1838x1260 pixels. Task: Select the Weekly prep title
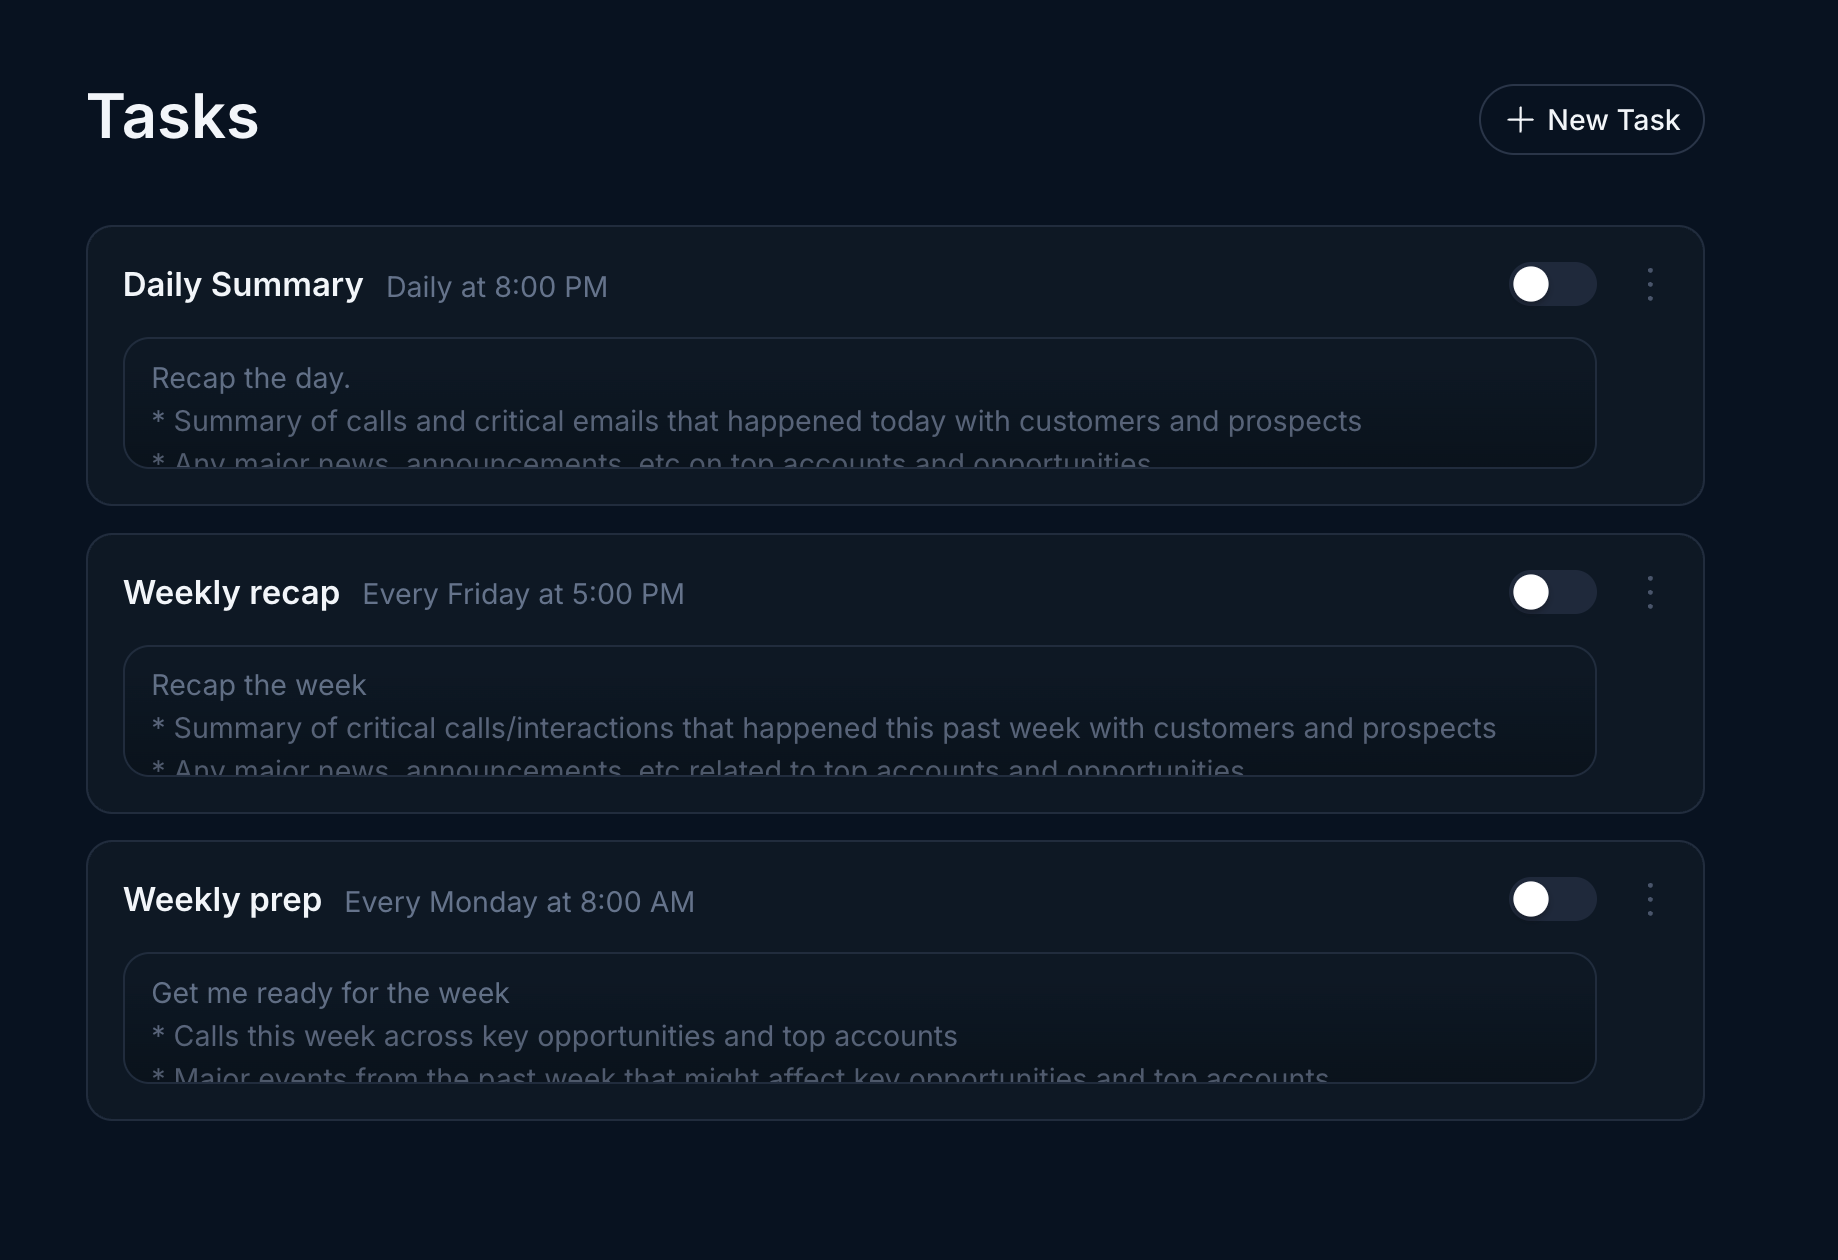(x=222, y=899)
